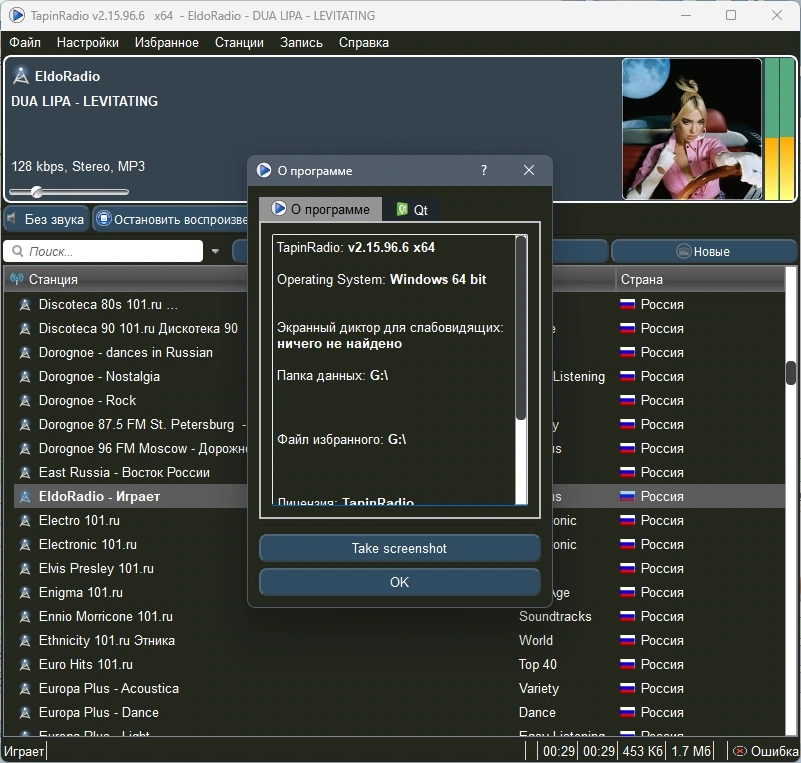Select station Europa Plus - Dance

point(99,712)
